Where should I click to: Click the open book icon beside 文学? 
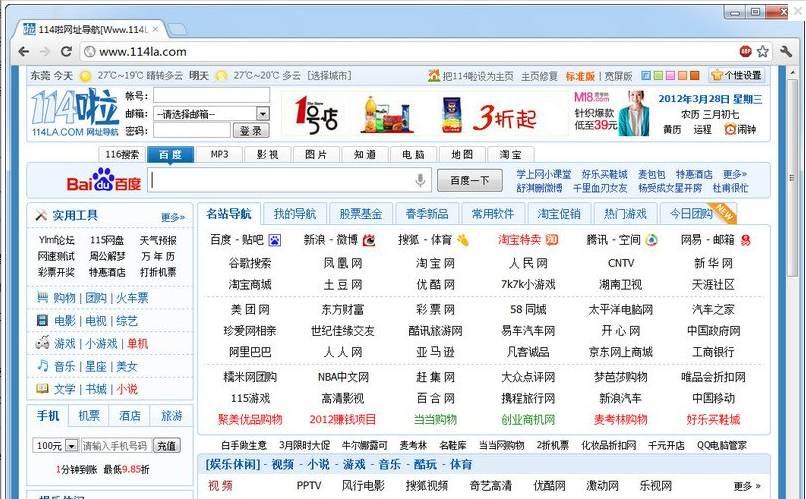tap(42, 389)
